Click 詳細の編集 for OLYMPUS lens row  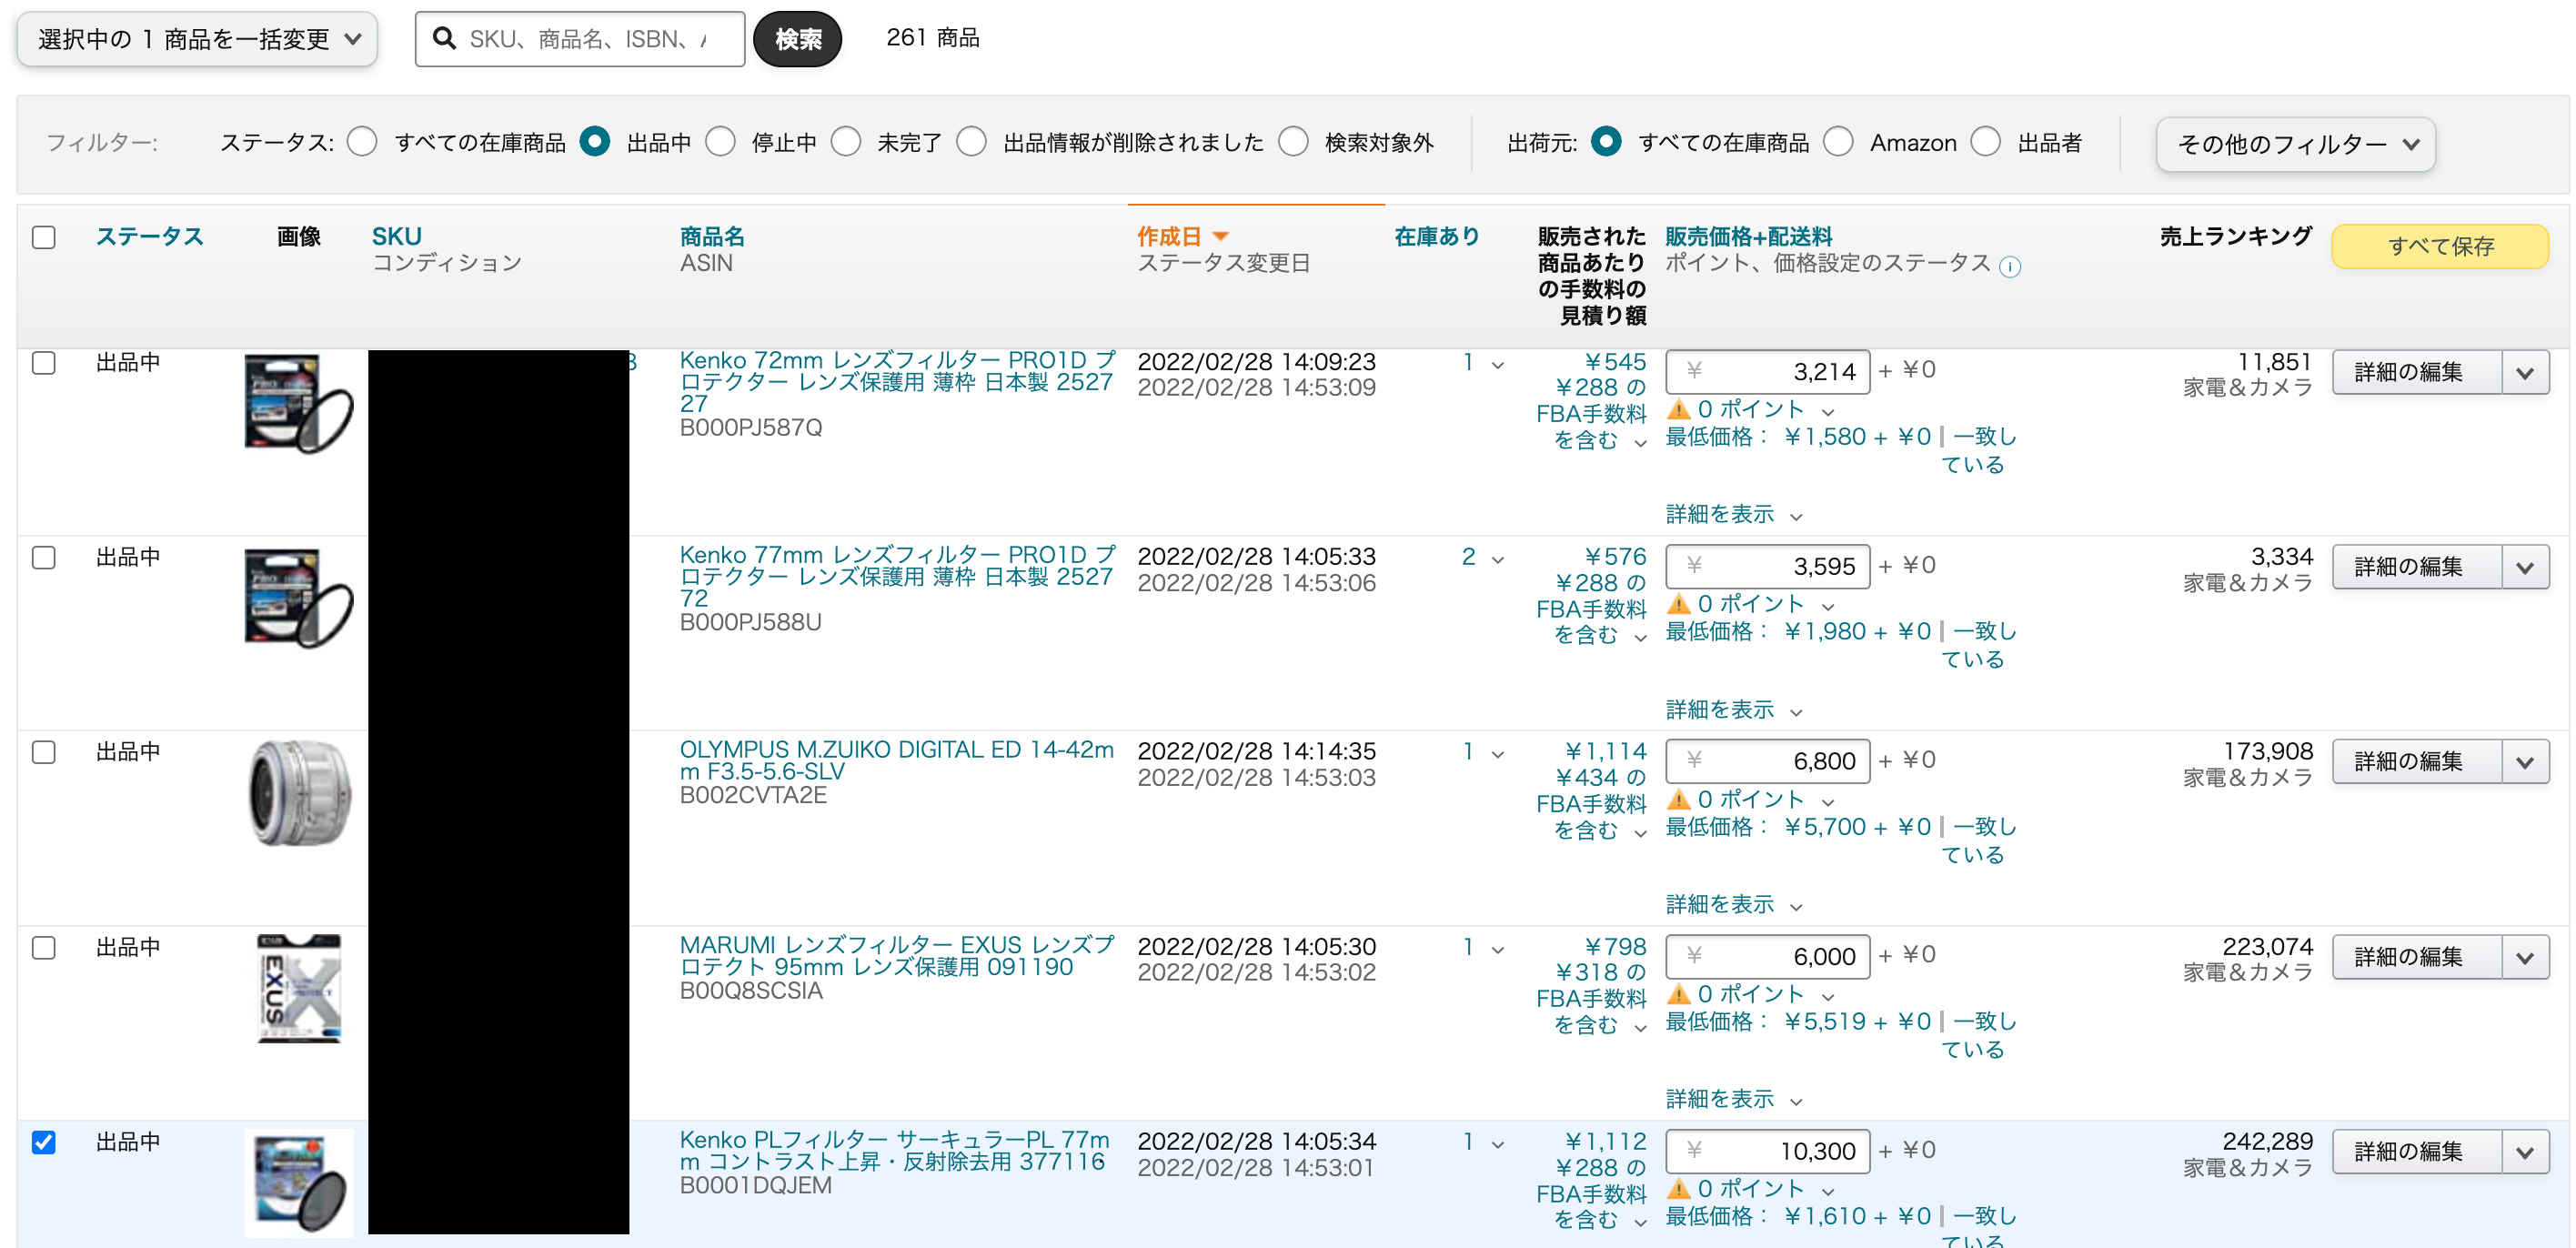[x=2418, y=762]
